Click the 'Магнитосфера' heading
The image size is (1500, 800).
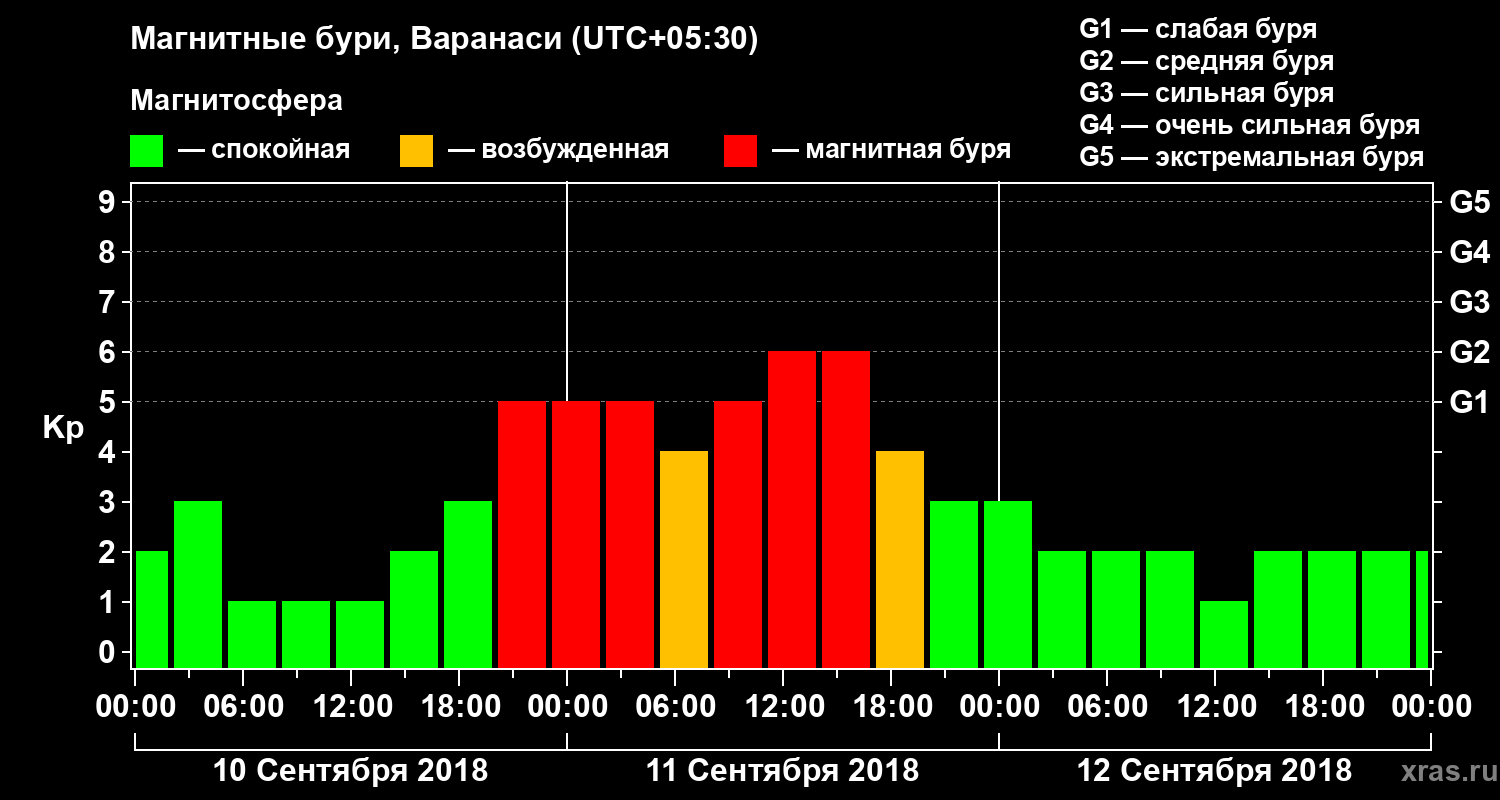[236, 101]
